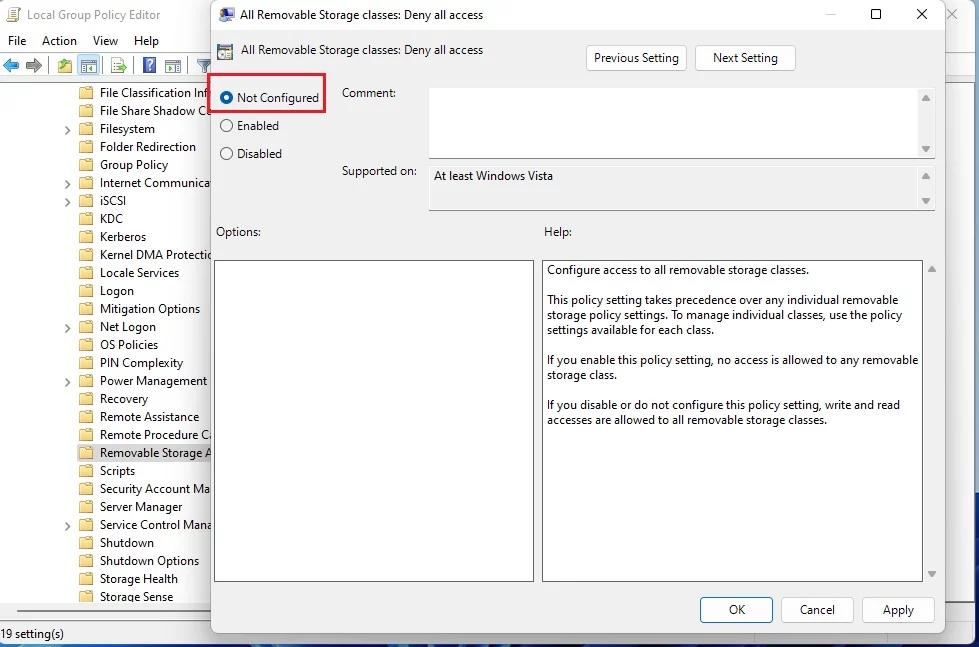
Task: Select the File Share Shadow Copy tree item
Action: (155, 111)
